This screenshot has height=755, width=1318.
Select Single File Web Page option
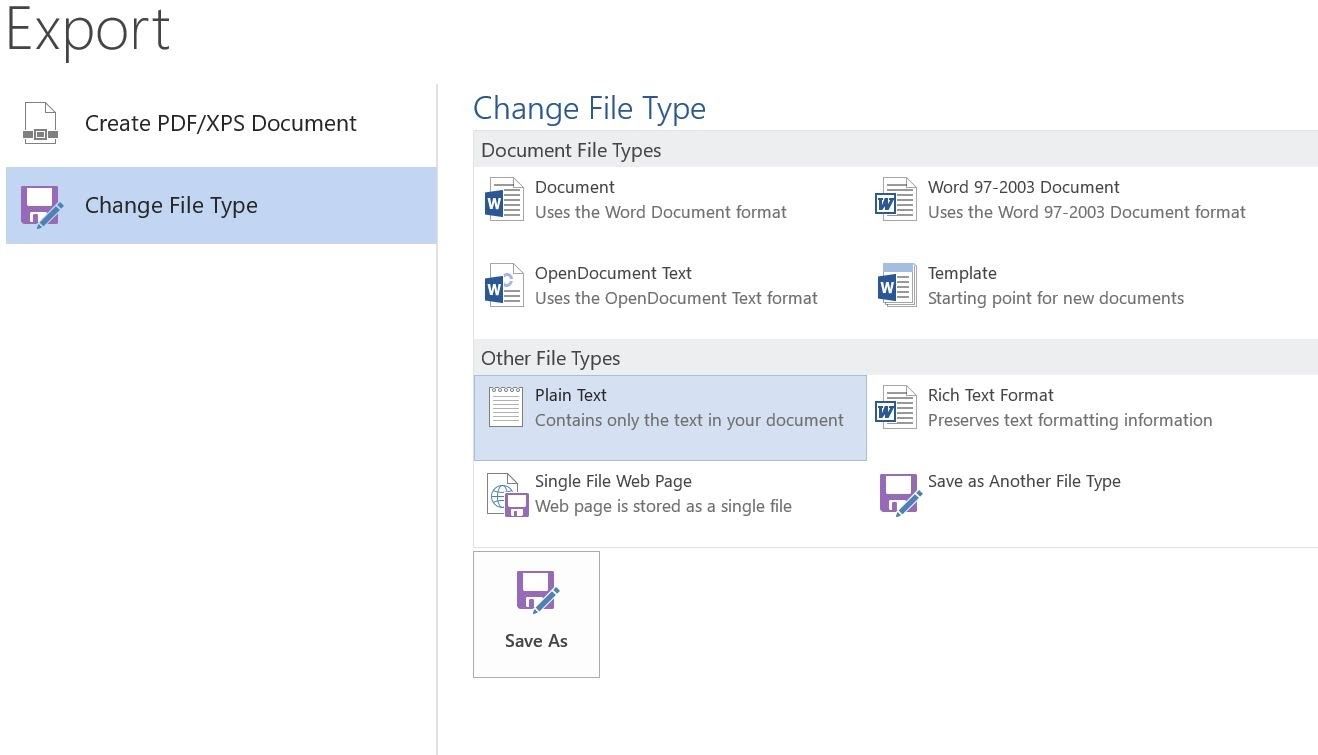coord(613,481)
